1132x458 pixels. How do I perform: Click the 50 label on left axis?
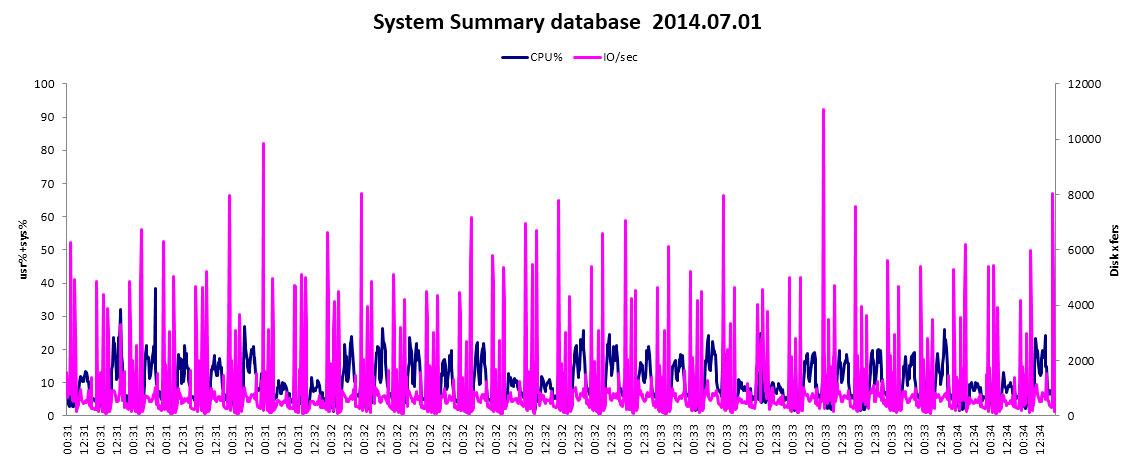(48, 250)
